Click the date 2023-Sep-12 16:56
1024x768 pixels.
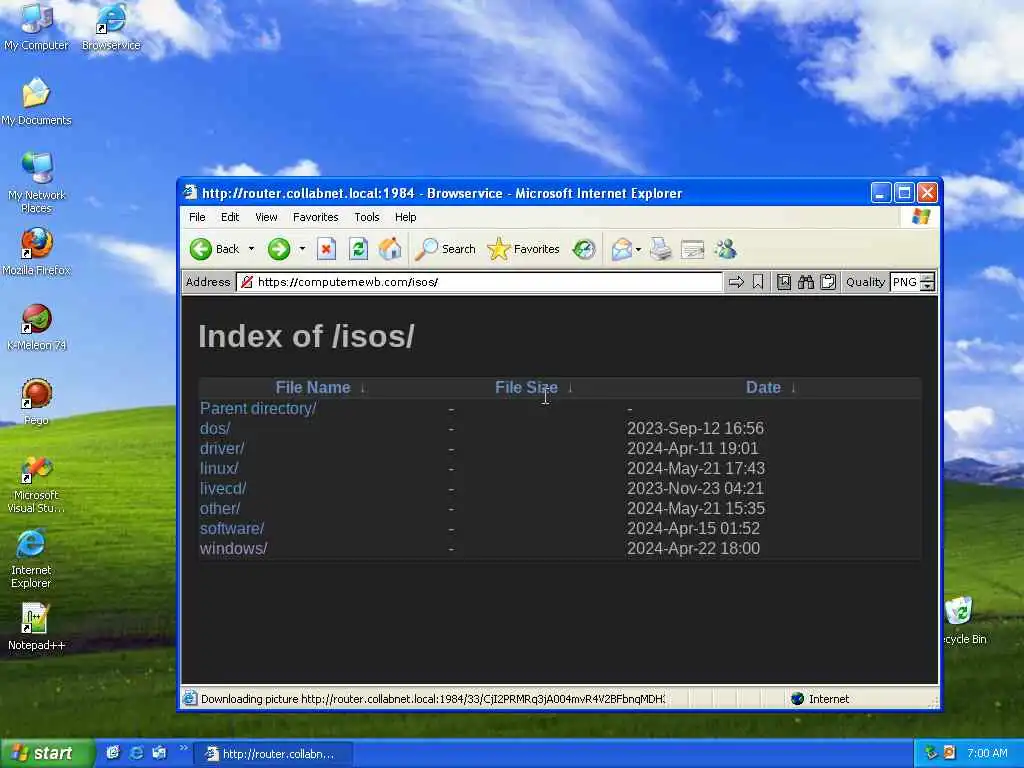point(695,428)
